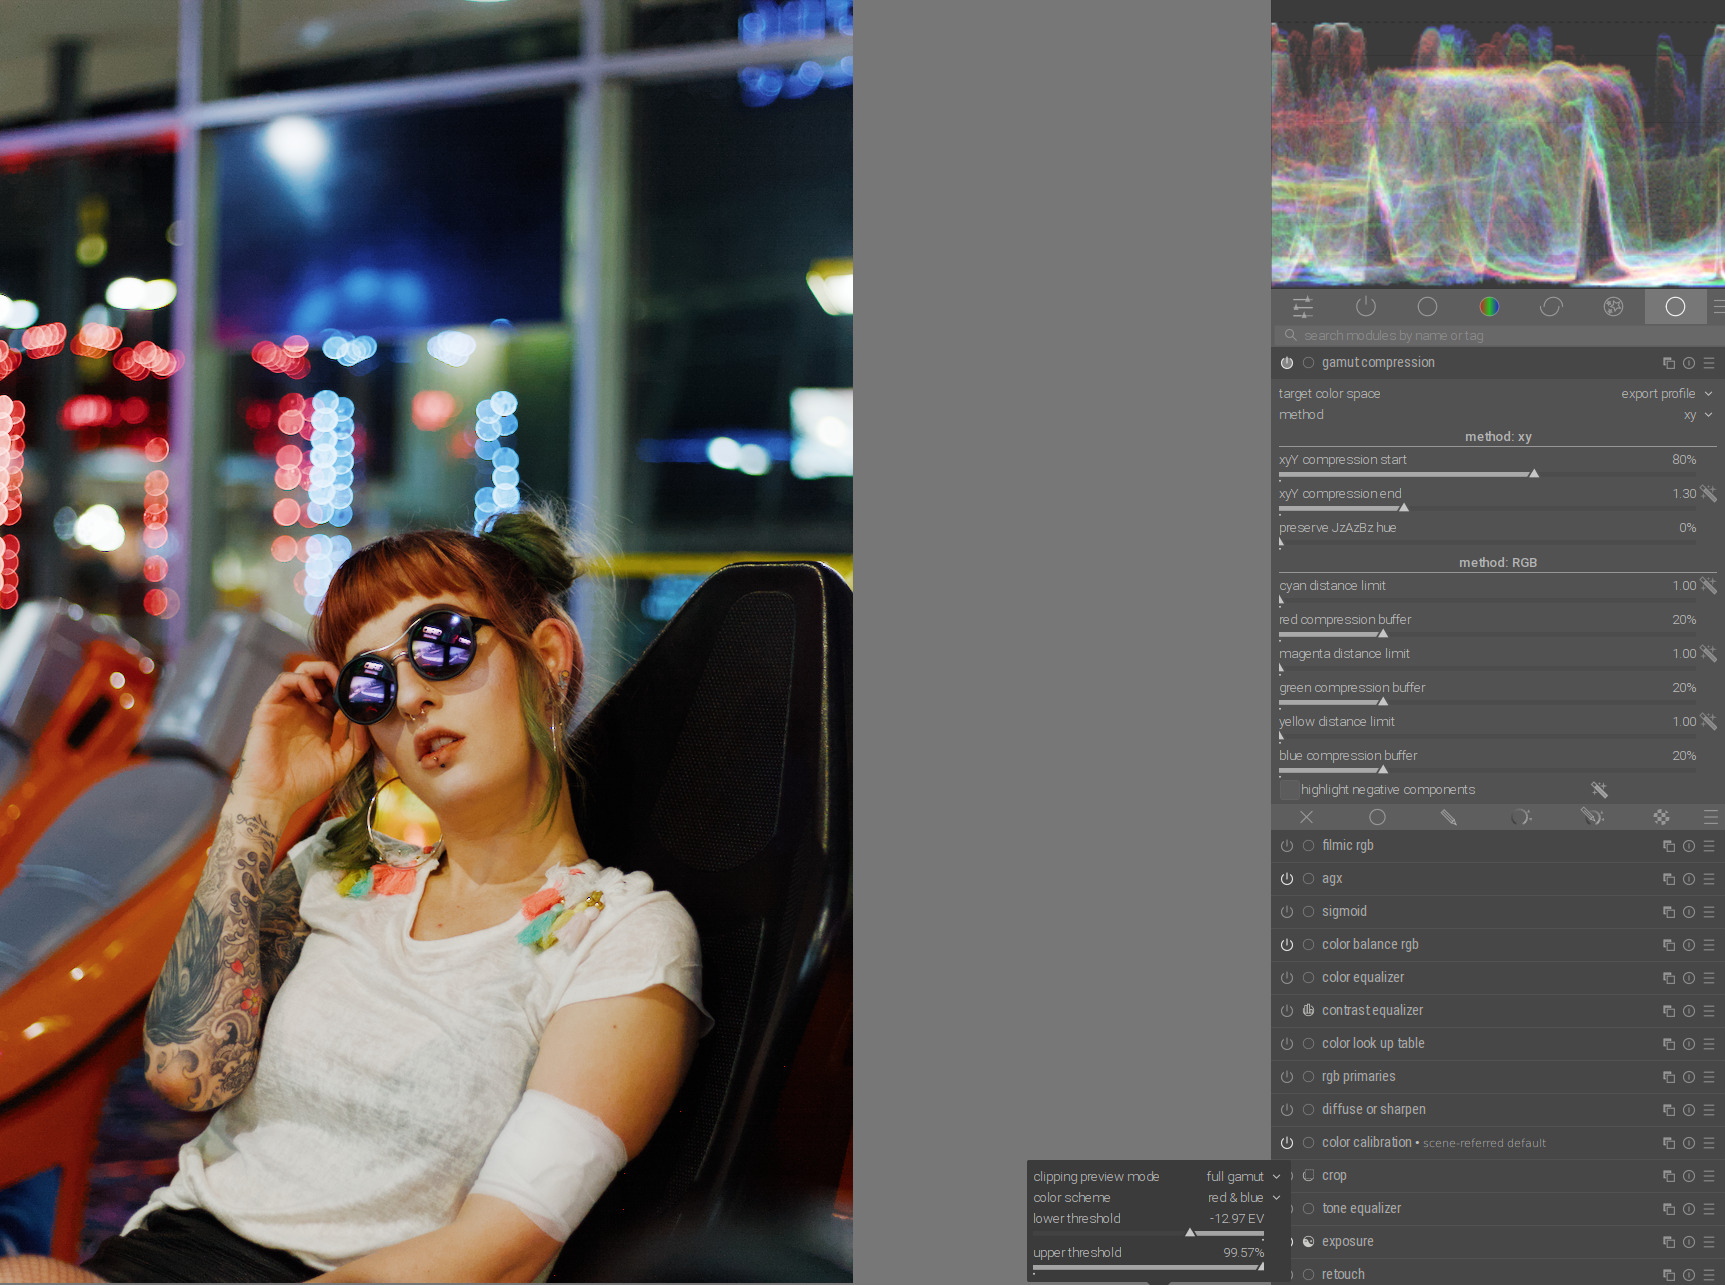Click the cyan distance limit picker wand
This screenshot has height=1285, width=1725.
pyautogui.click(x=1708, y=586)
